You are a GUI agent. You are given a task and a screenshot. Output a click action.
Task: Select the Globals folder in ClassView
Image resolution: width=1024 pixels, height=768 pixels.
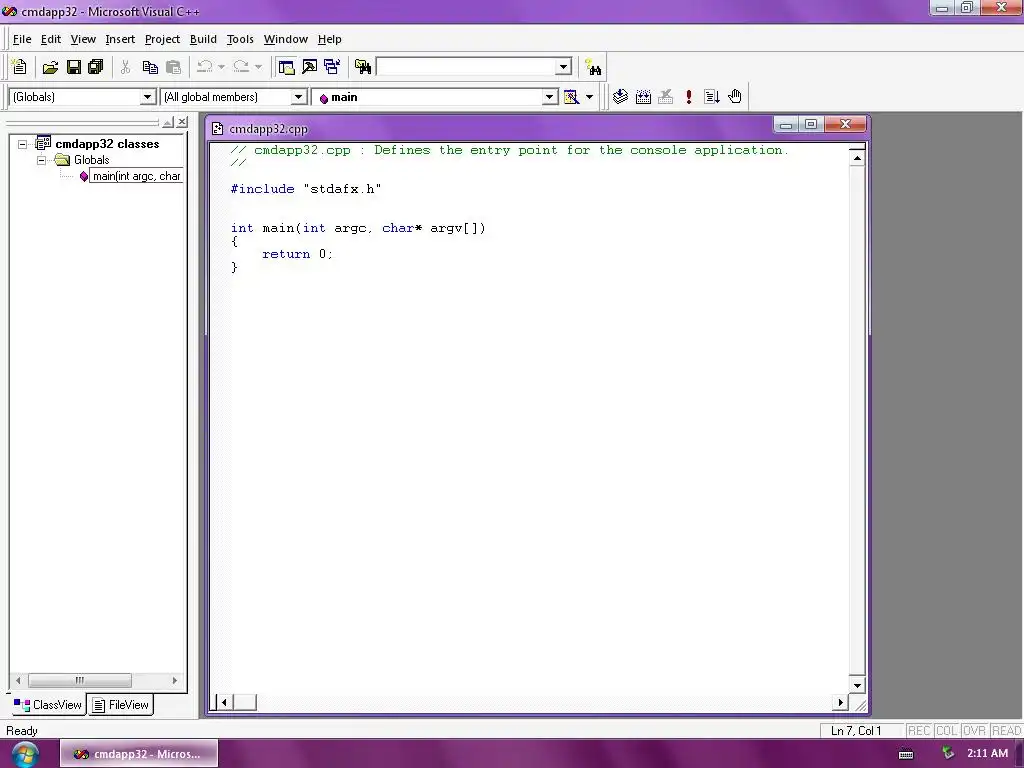(91, 160)
